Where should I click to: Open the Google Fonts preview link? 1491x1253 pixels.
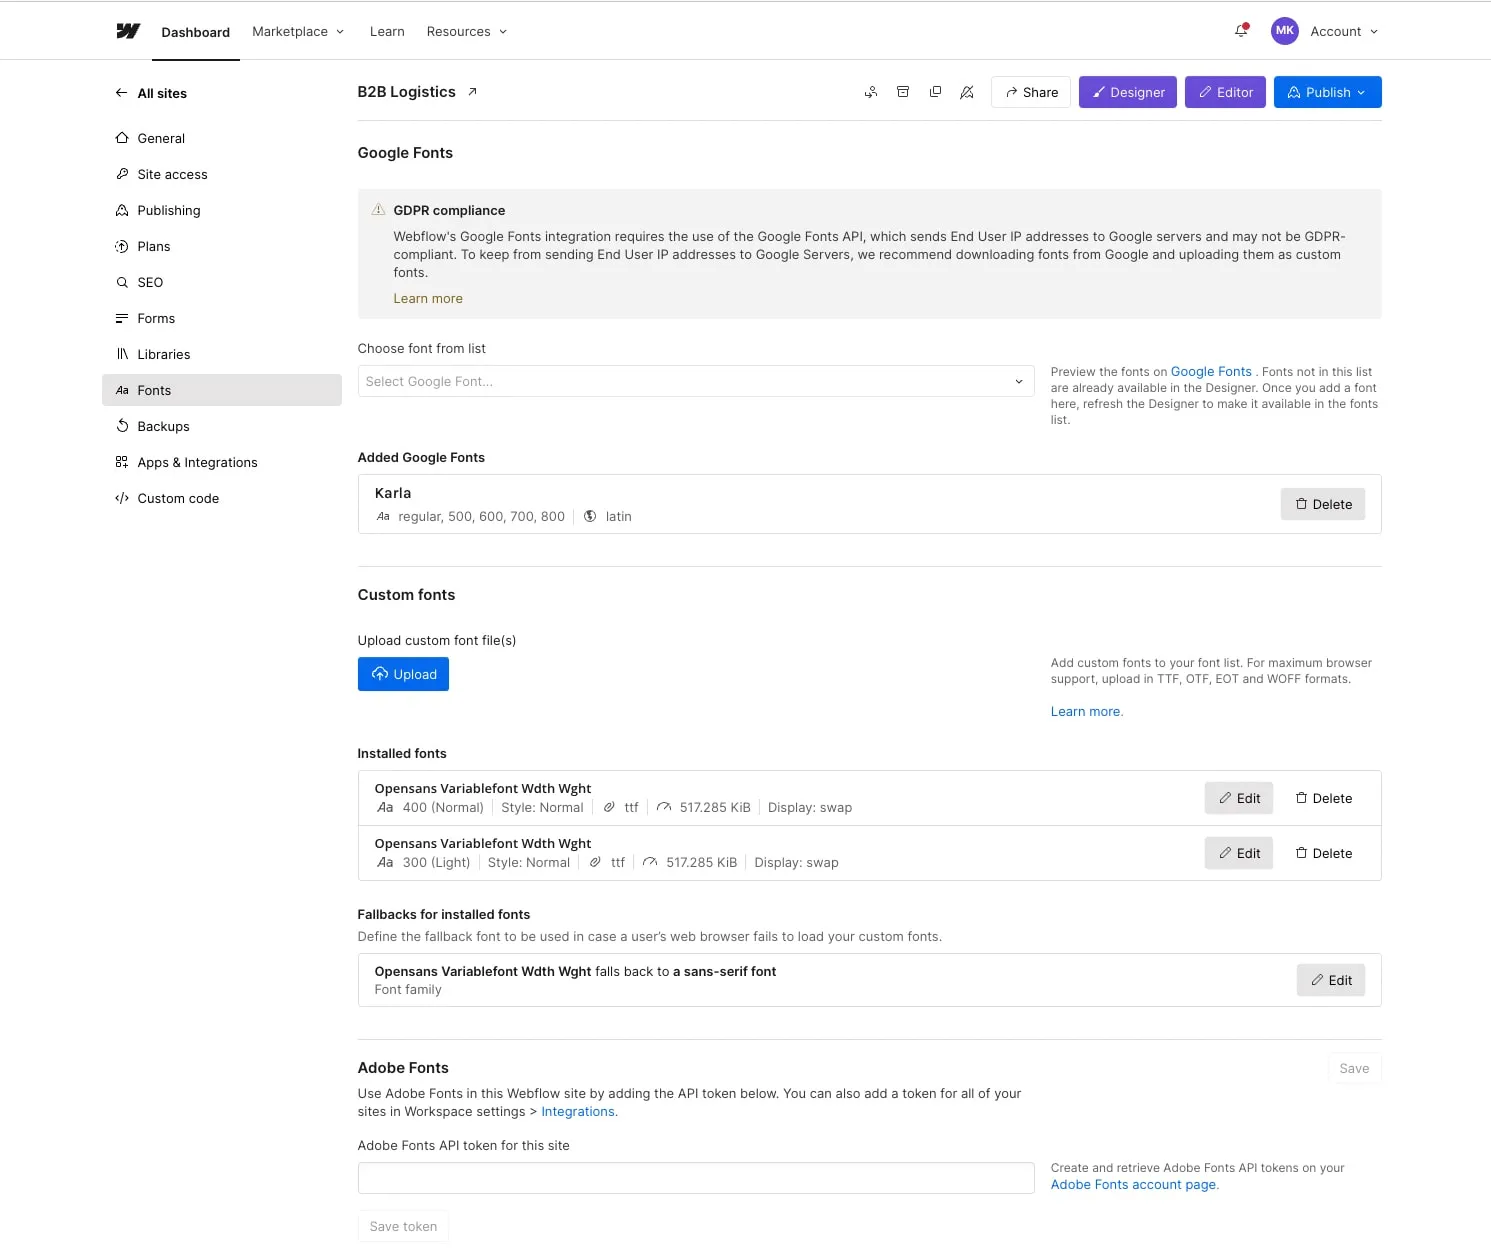point(1211,371)
